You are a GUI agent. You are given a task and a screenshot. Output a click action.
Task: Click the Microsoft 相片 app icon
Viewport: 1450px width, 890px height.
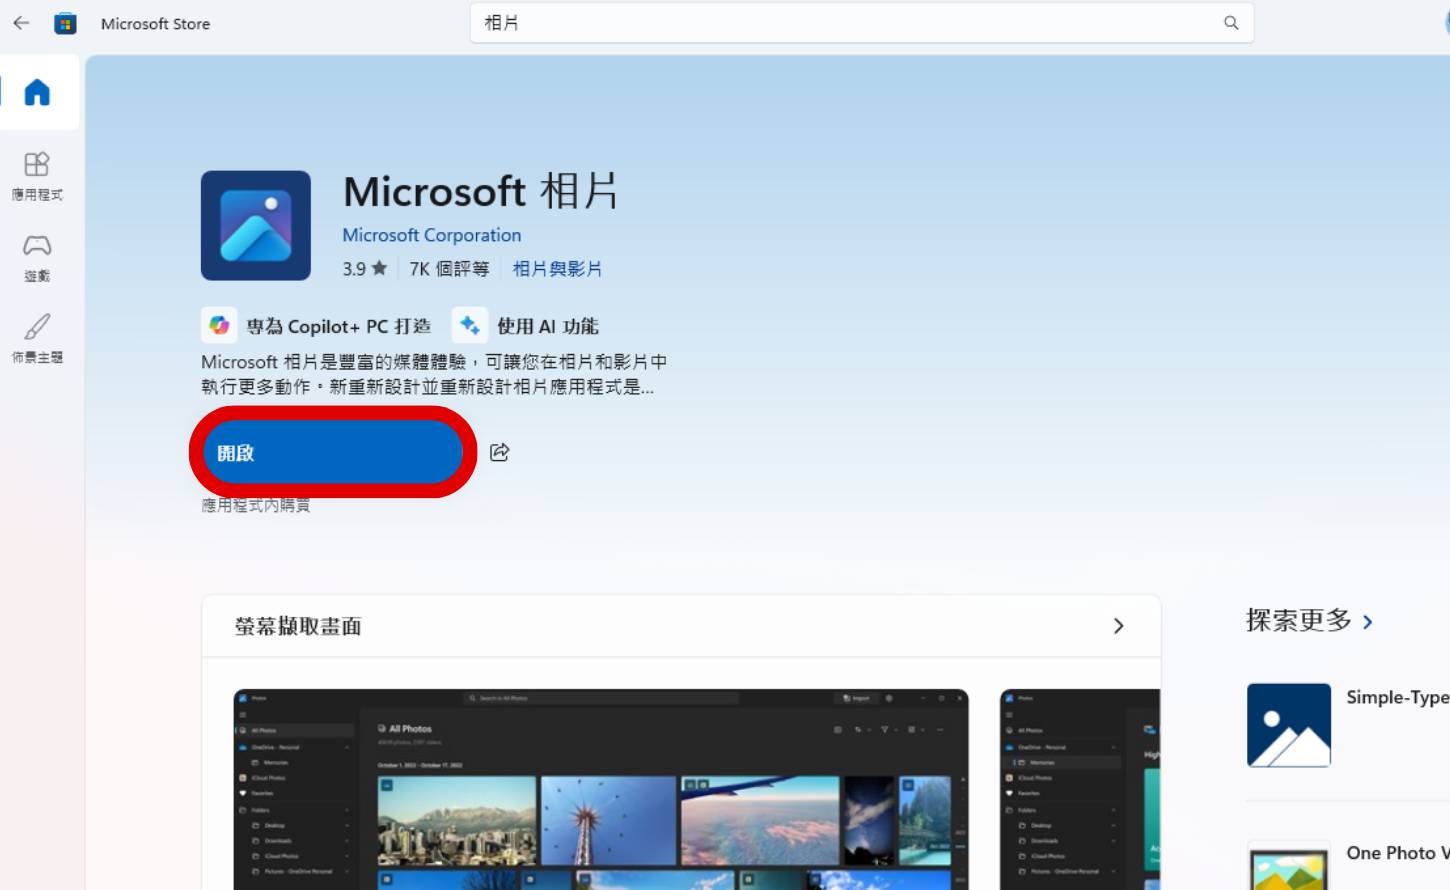point(256,226)
